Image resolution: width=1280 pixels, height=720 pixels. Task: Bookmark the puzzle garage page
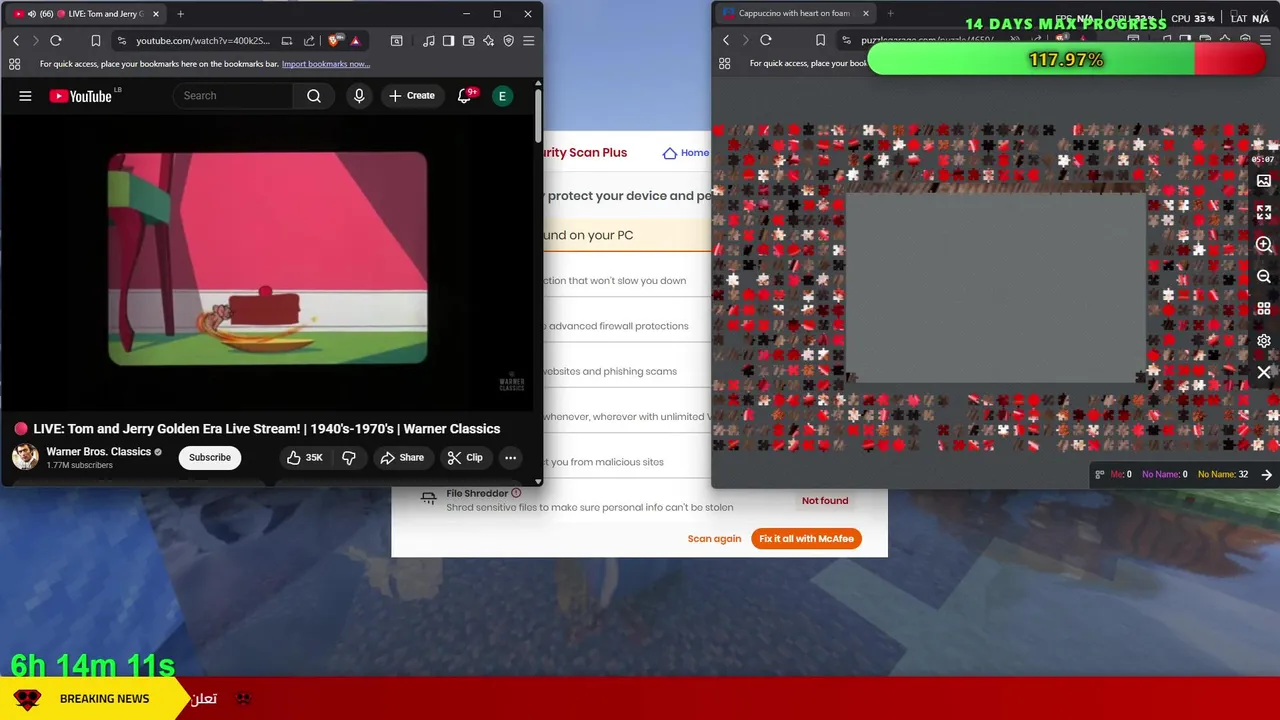click(x=820, y=40)
